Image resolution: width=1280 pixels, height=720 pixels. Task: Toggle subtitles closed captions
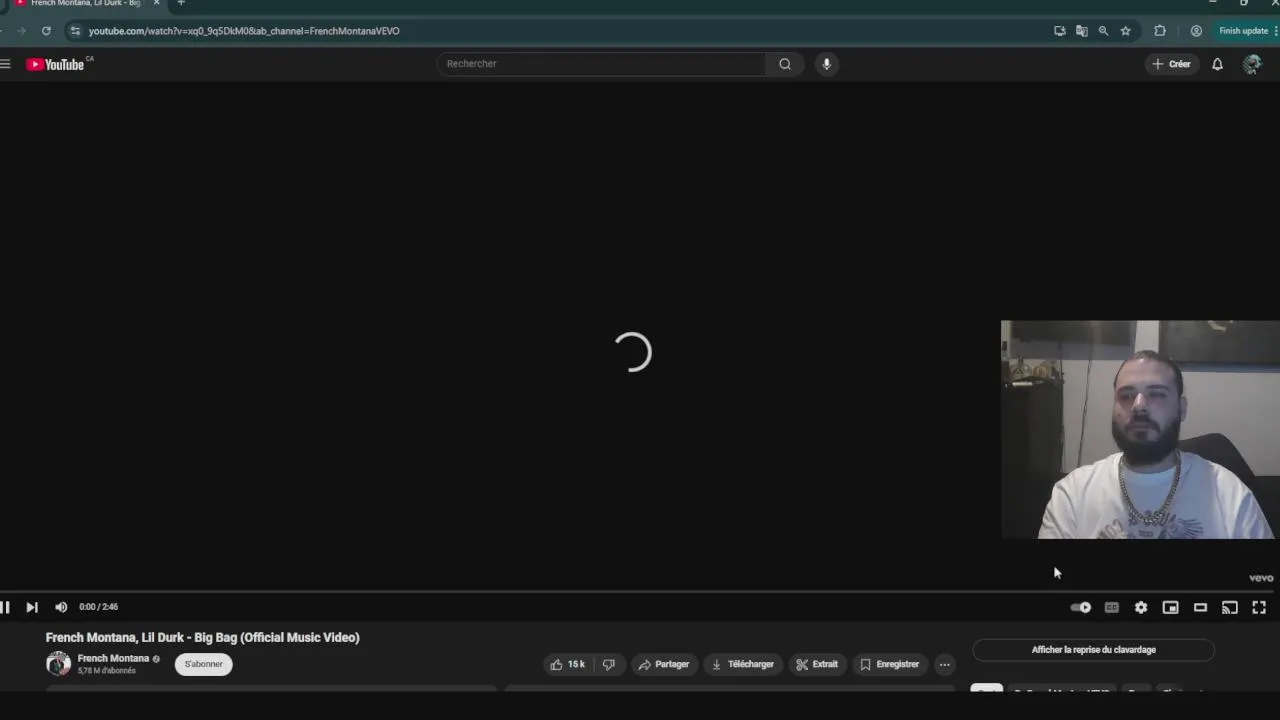pyautogui.click(x=1111, y=607)
